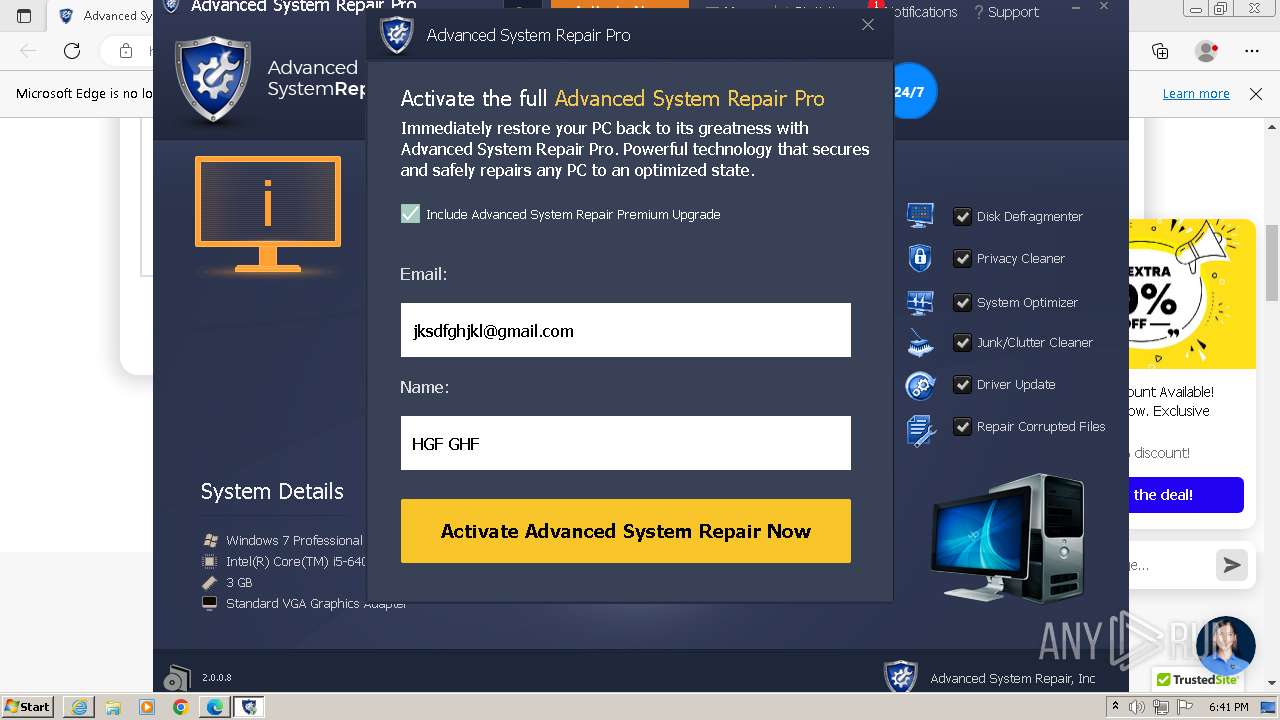Click the volume icon in system tray
The image size is (1280, 720).
pos(1136,707)
